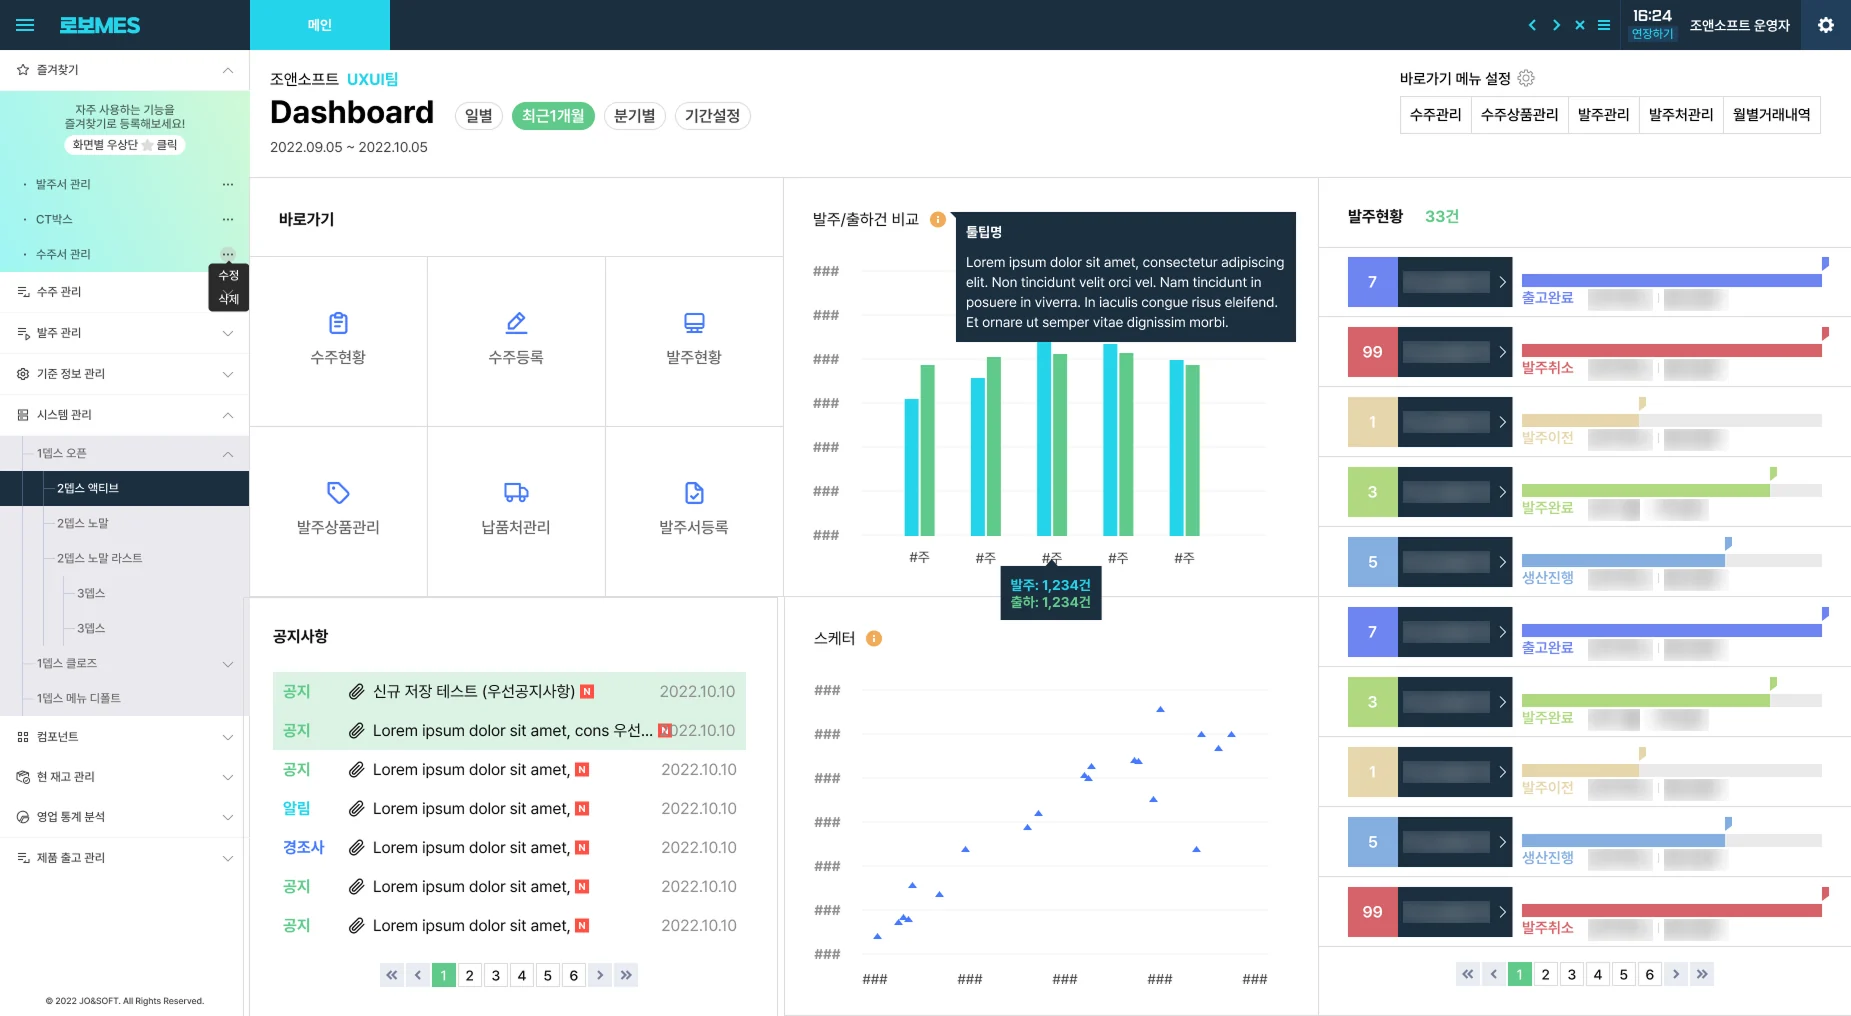Close tabs with the top bar X icon
1851x1016 pixels.
click(1580, 25)
